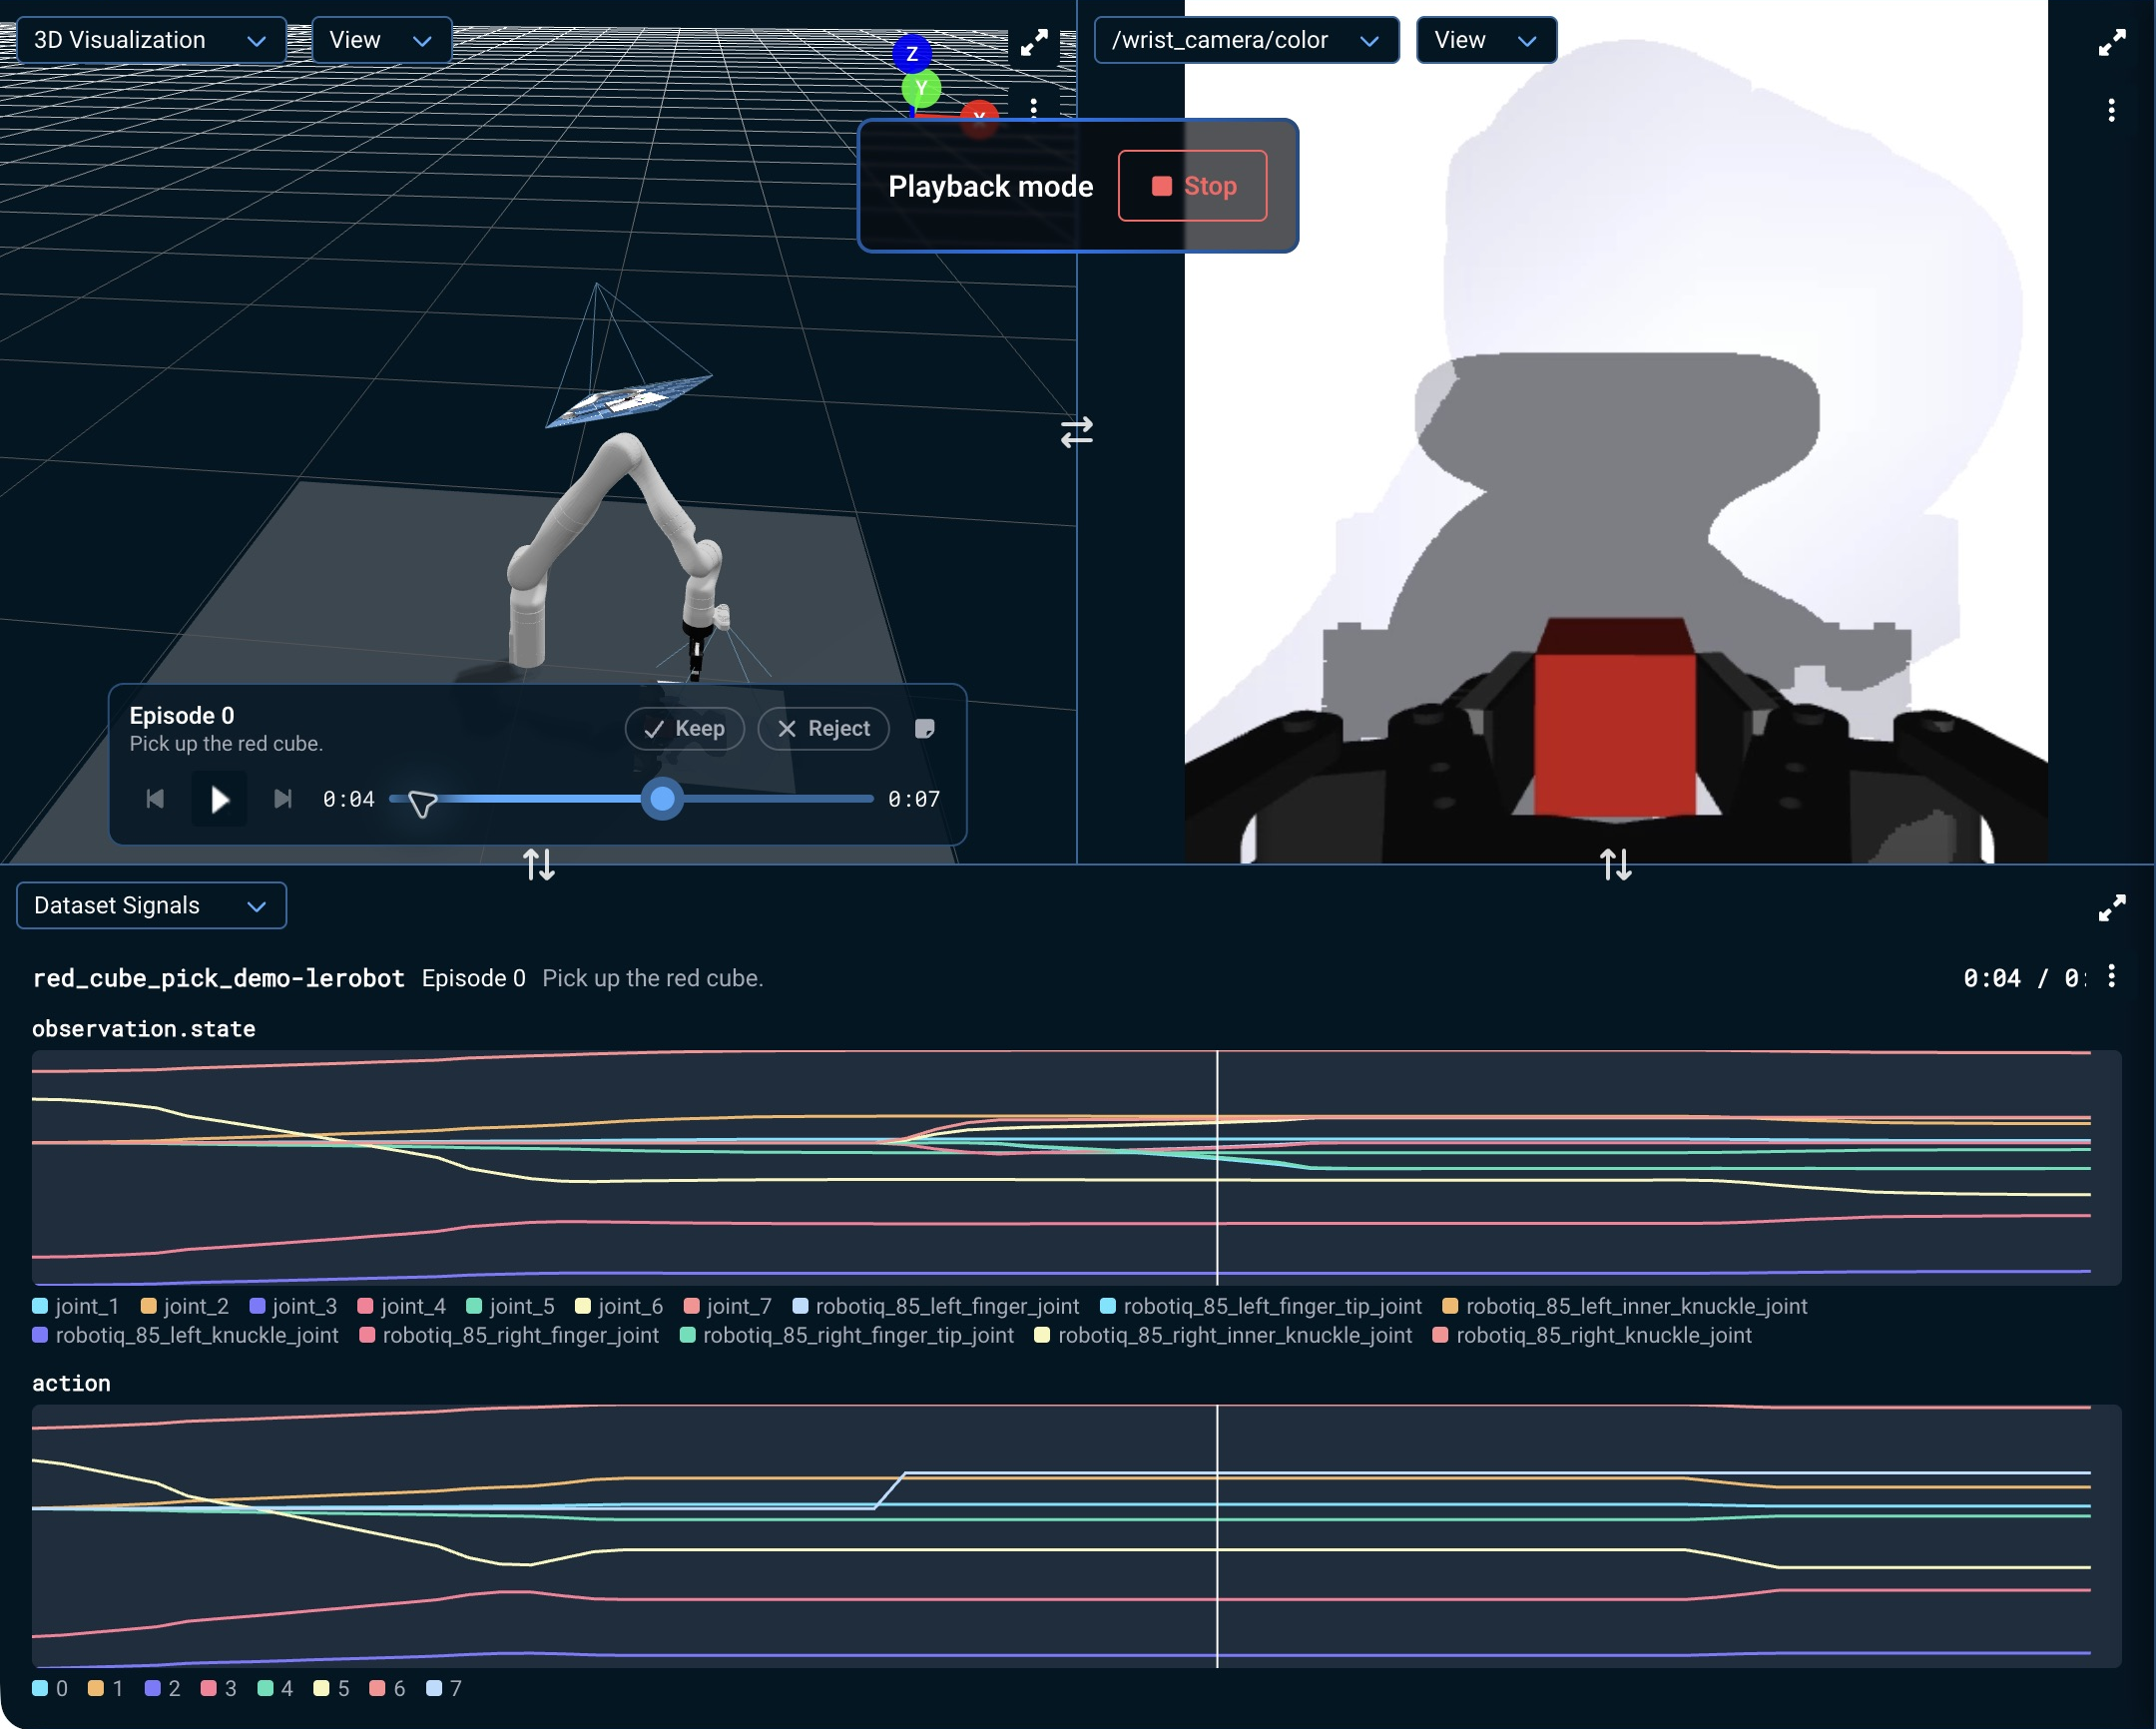The image size is (2156, 1729).
Task: Expand the Dataset Signals panel to fullscreen
Action: point(2111,908)
